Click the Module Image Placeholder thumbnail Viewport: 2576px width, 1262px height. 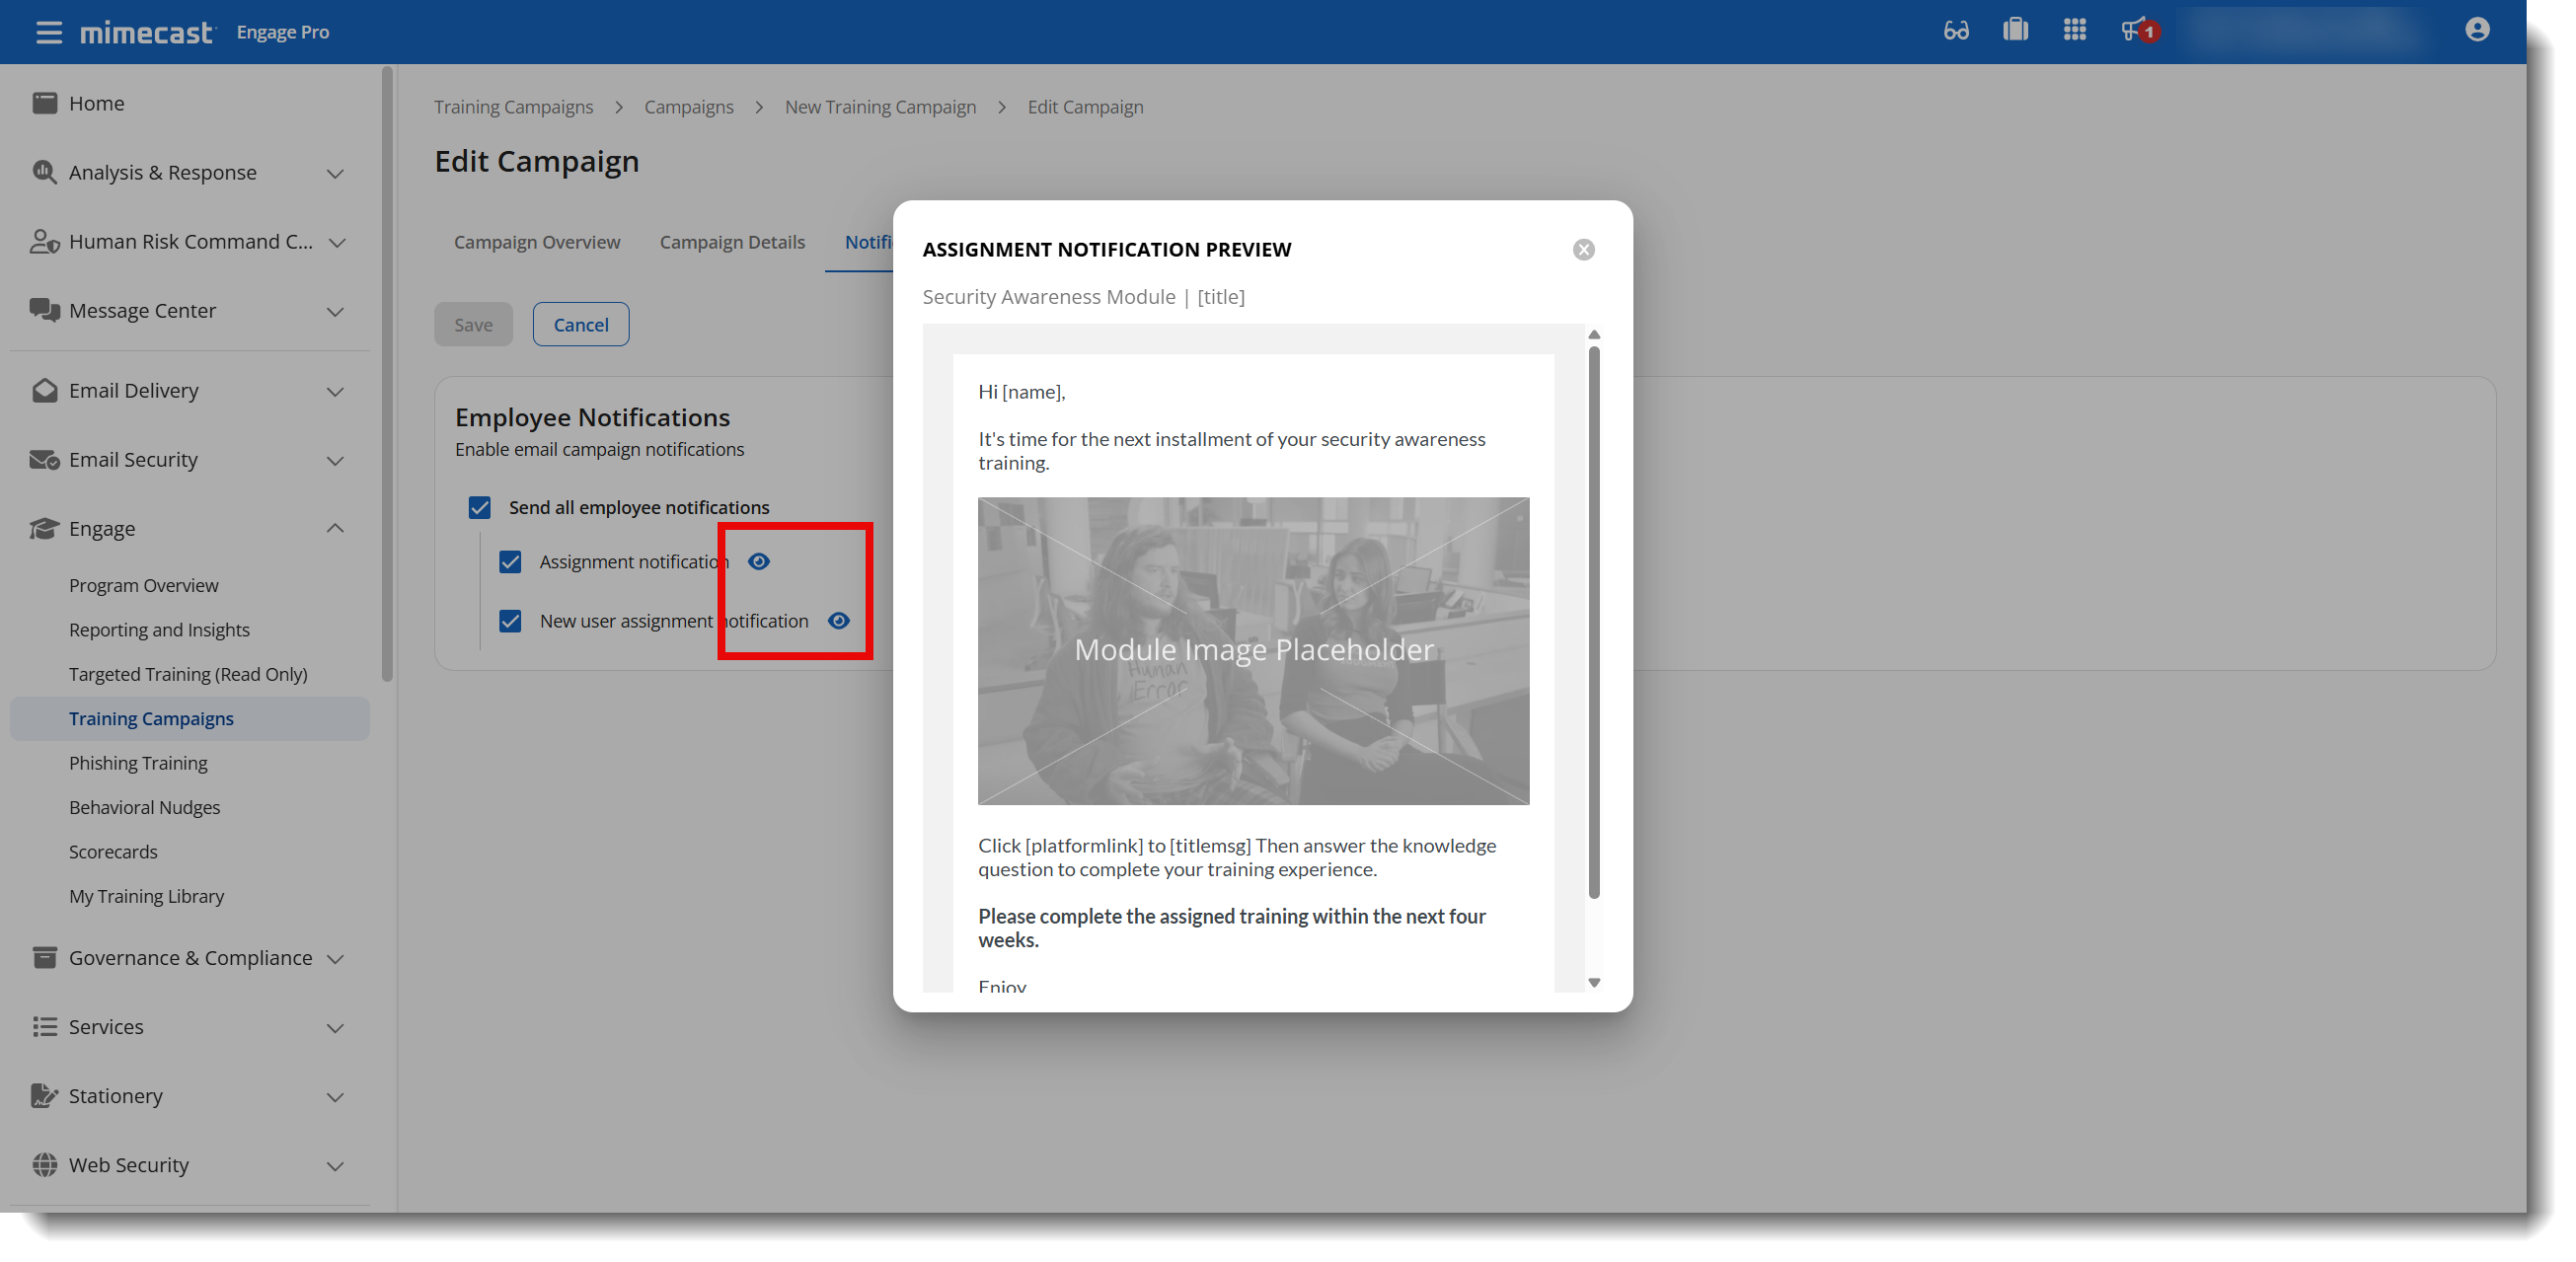(x=1253, y=650)
